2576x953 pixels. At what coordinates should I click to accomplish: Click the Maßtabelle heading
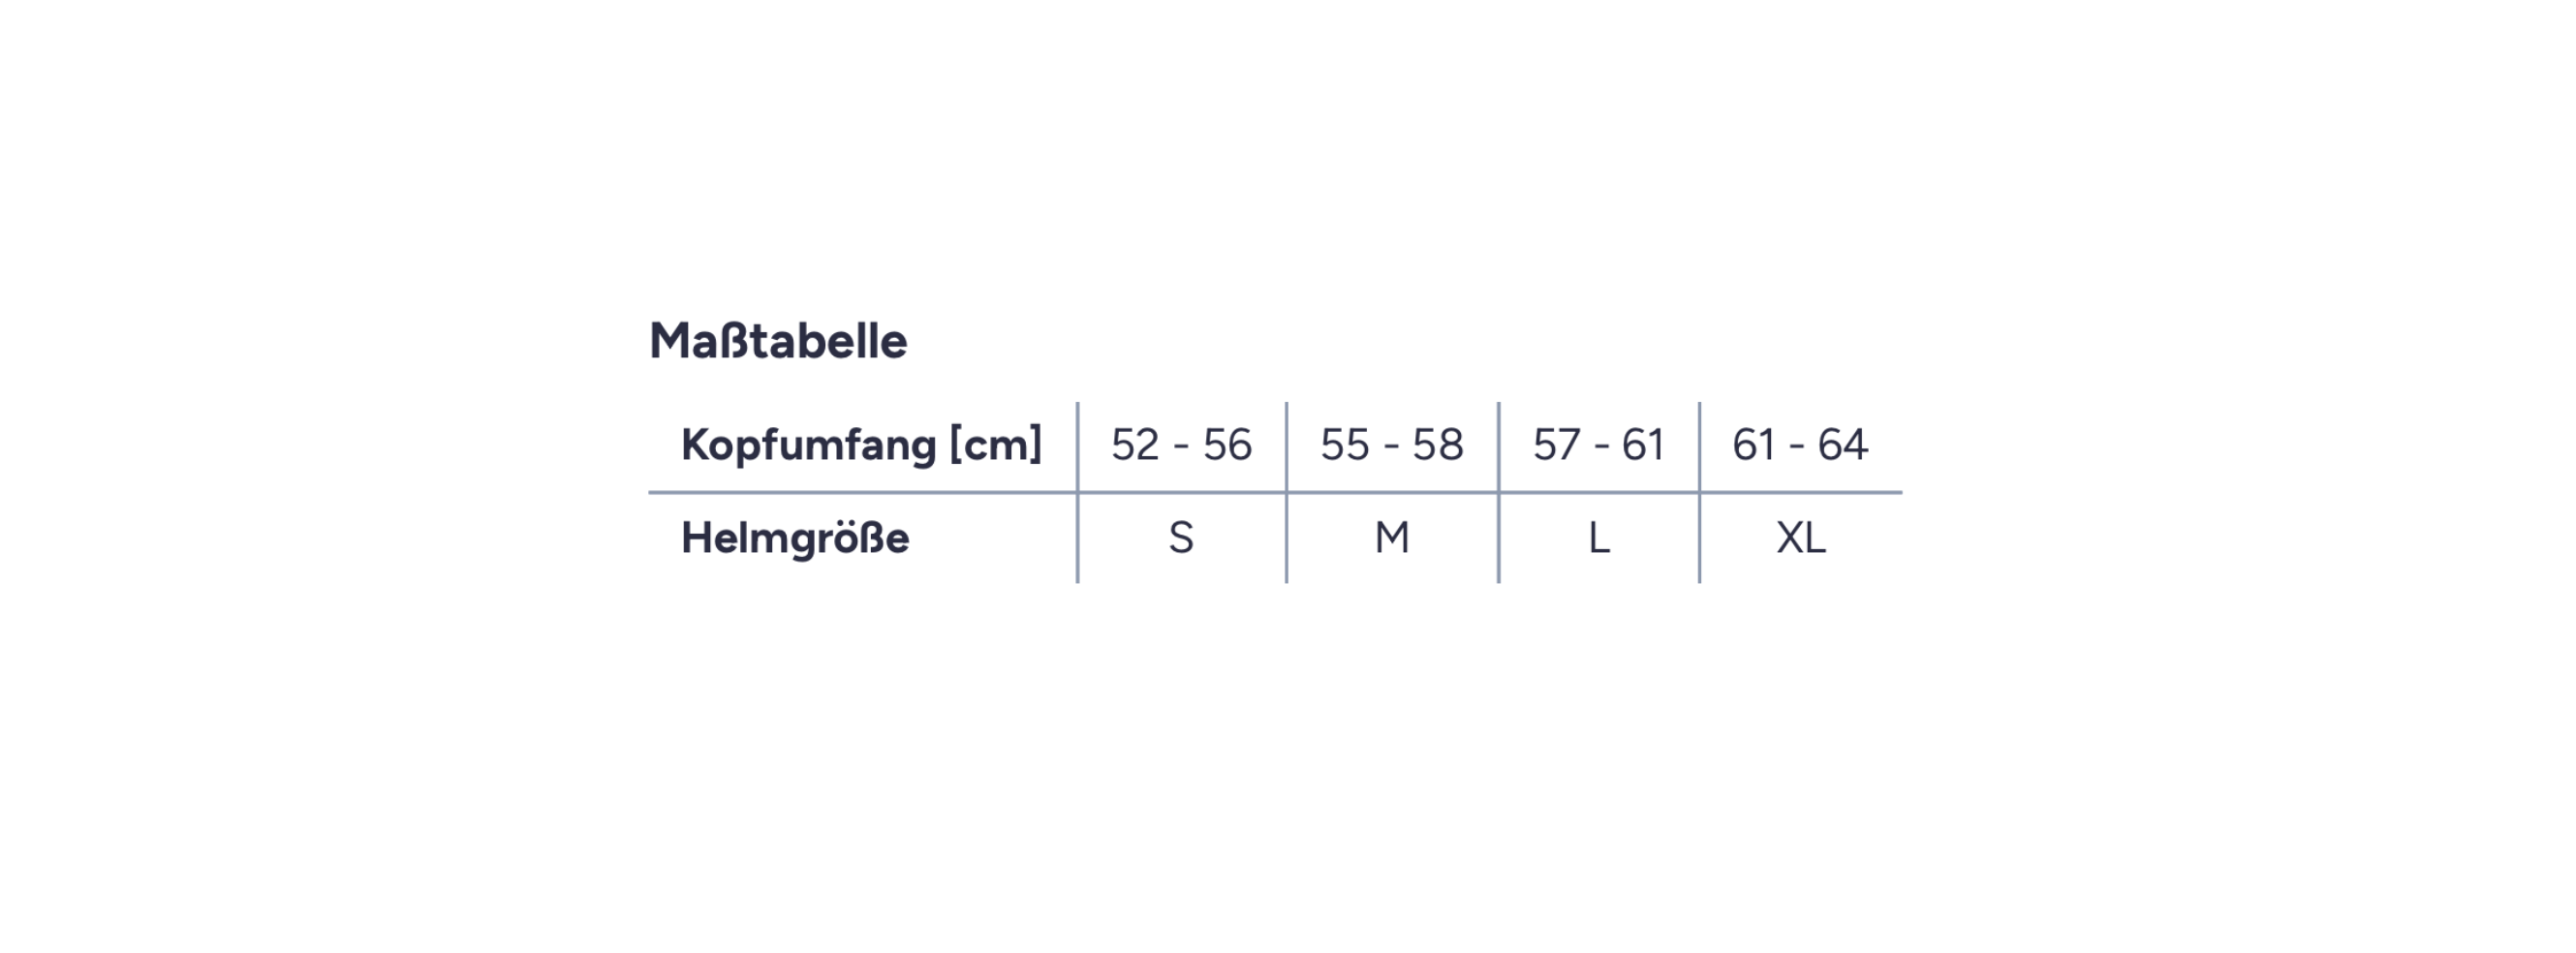pyautogui.click(x=778, y=341)
